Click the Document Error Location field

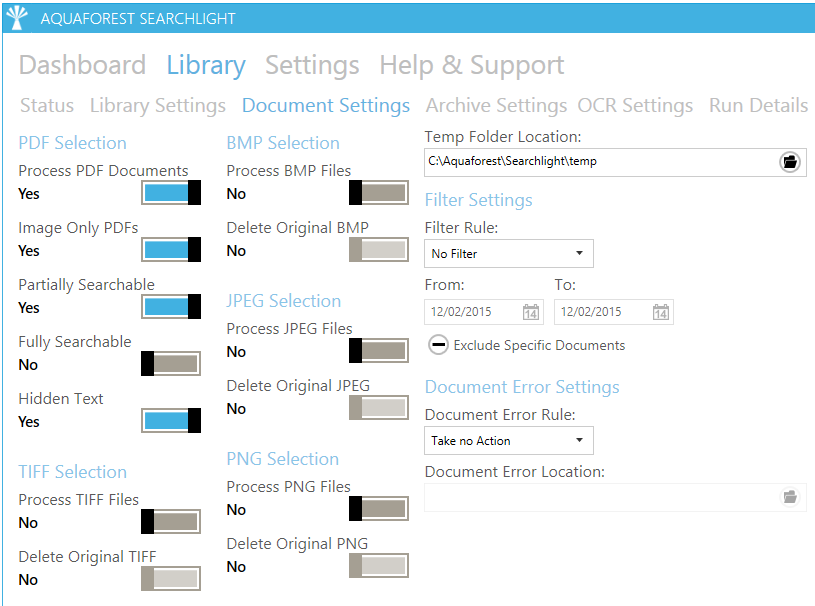(x=615, y=497)
